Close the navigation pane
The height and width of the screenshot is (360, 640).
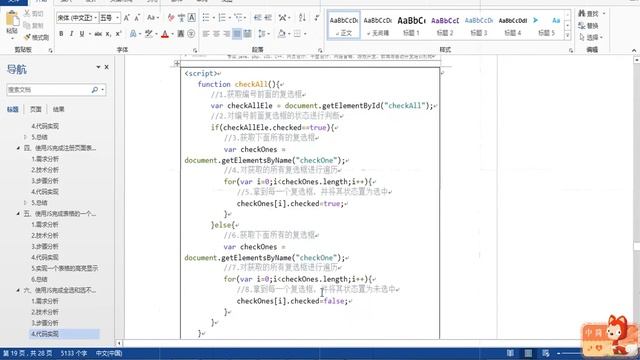point(107,67)
